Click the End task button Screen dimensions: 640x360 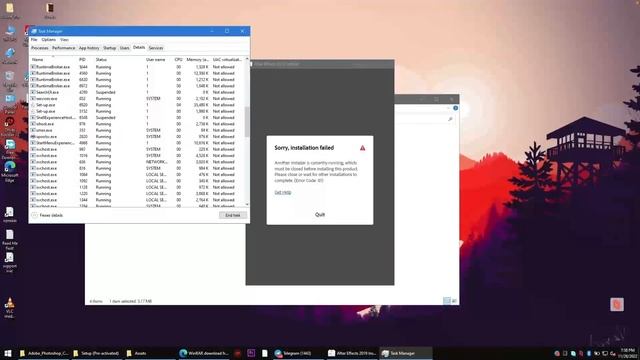coord(233,215)
